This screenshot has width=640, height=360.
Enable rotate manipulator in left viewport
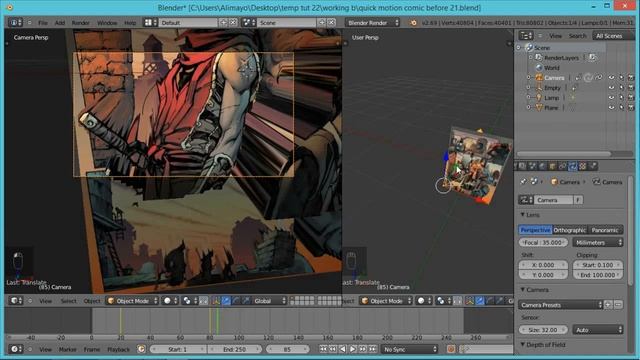(x=236, y=301)
